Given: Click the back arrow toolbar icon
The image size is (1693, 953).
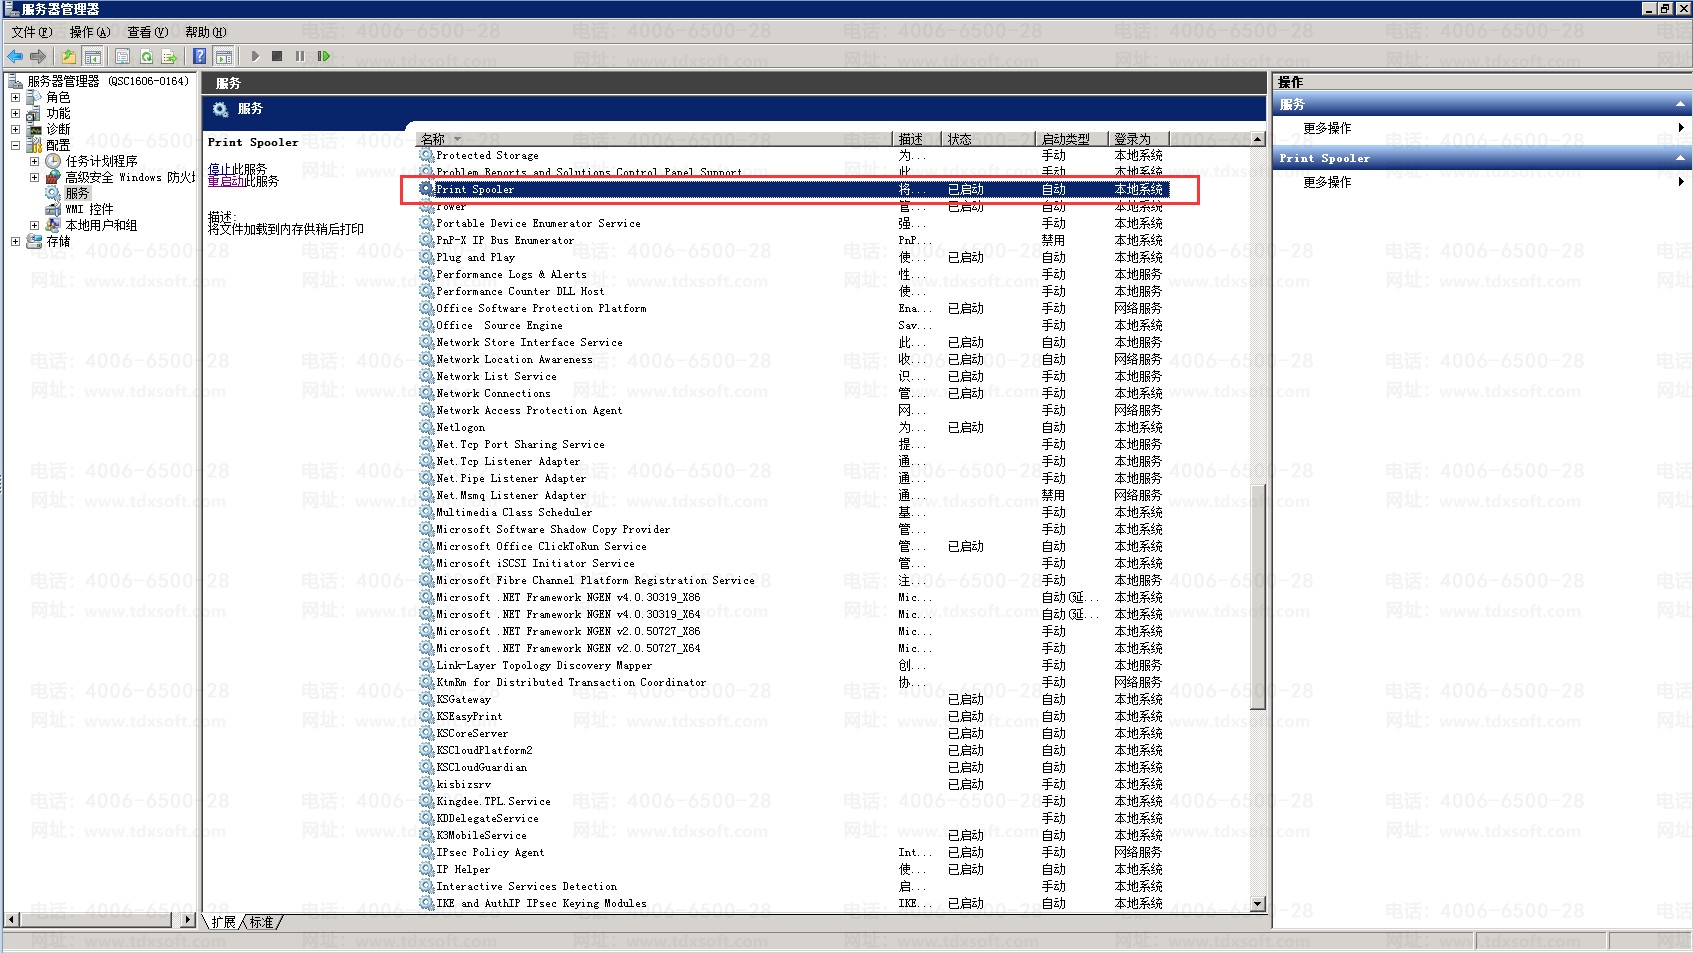Looking at the screenshot, I should [15, 57].
